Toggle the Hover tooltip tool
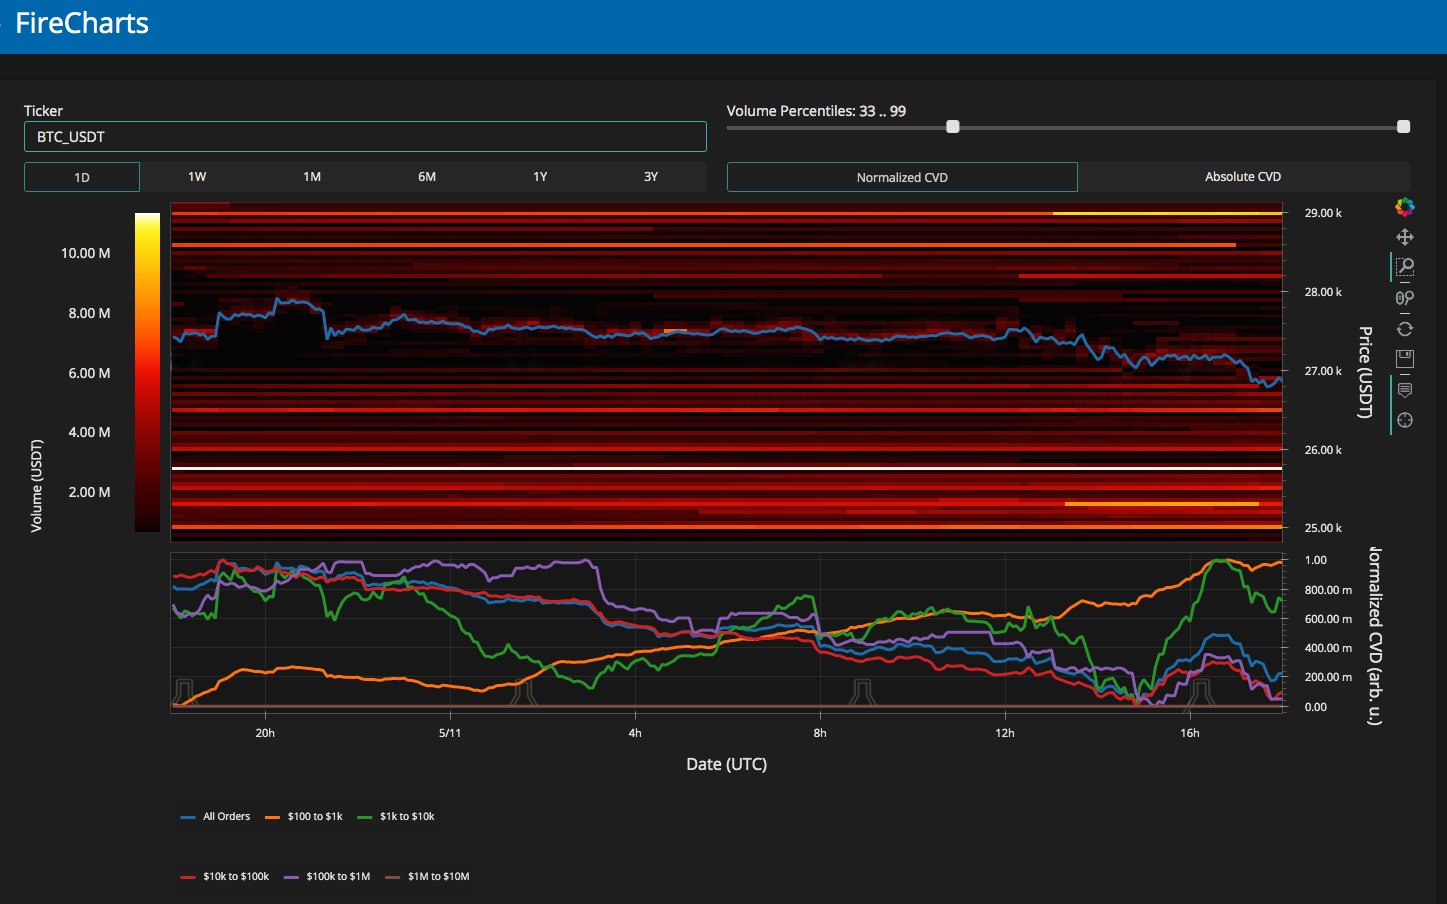This screenshot has height=904, width=1447. tap(1405, 390)
